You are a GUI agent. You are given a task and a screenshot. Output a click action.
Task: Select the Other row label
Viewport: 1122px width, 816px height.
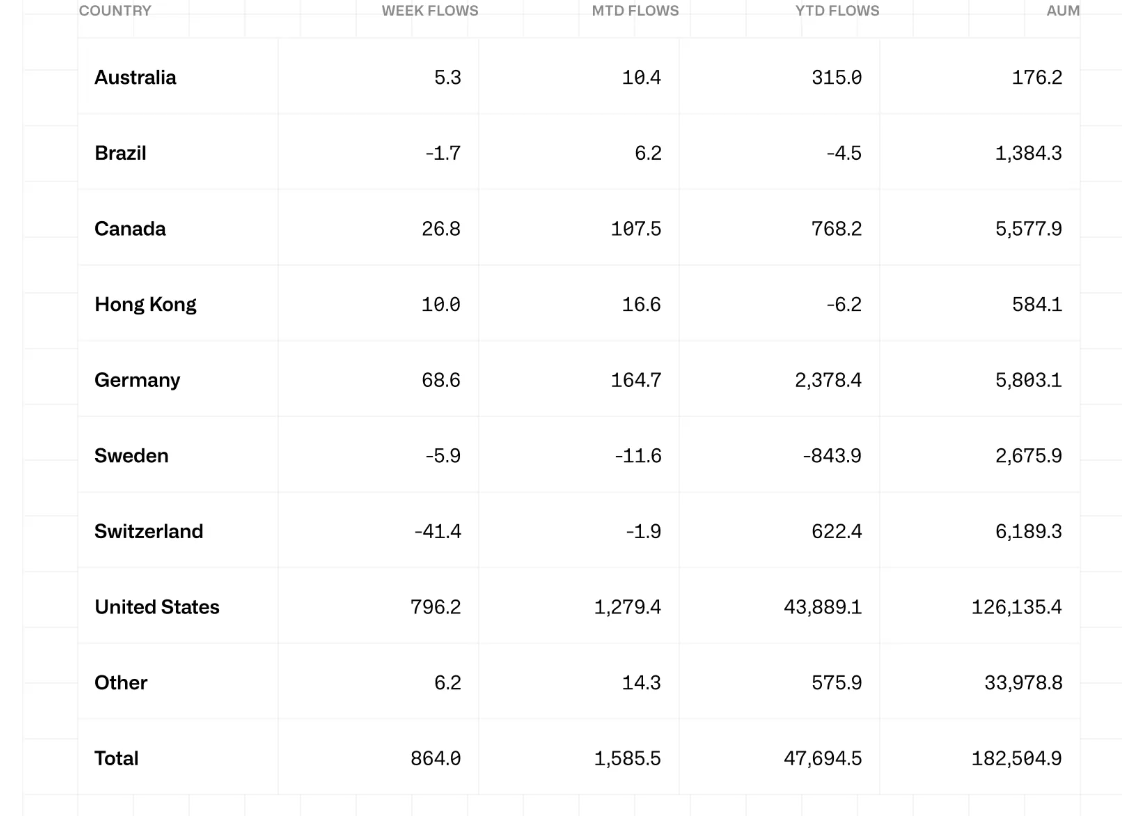tap(121, 683)
